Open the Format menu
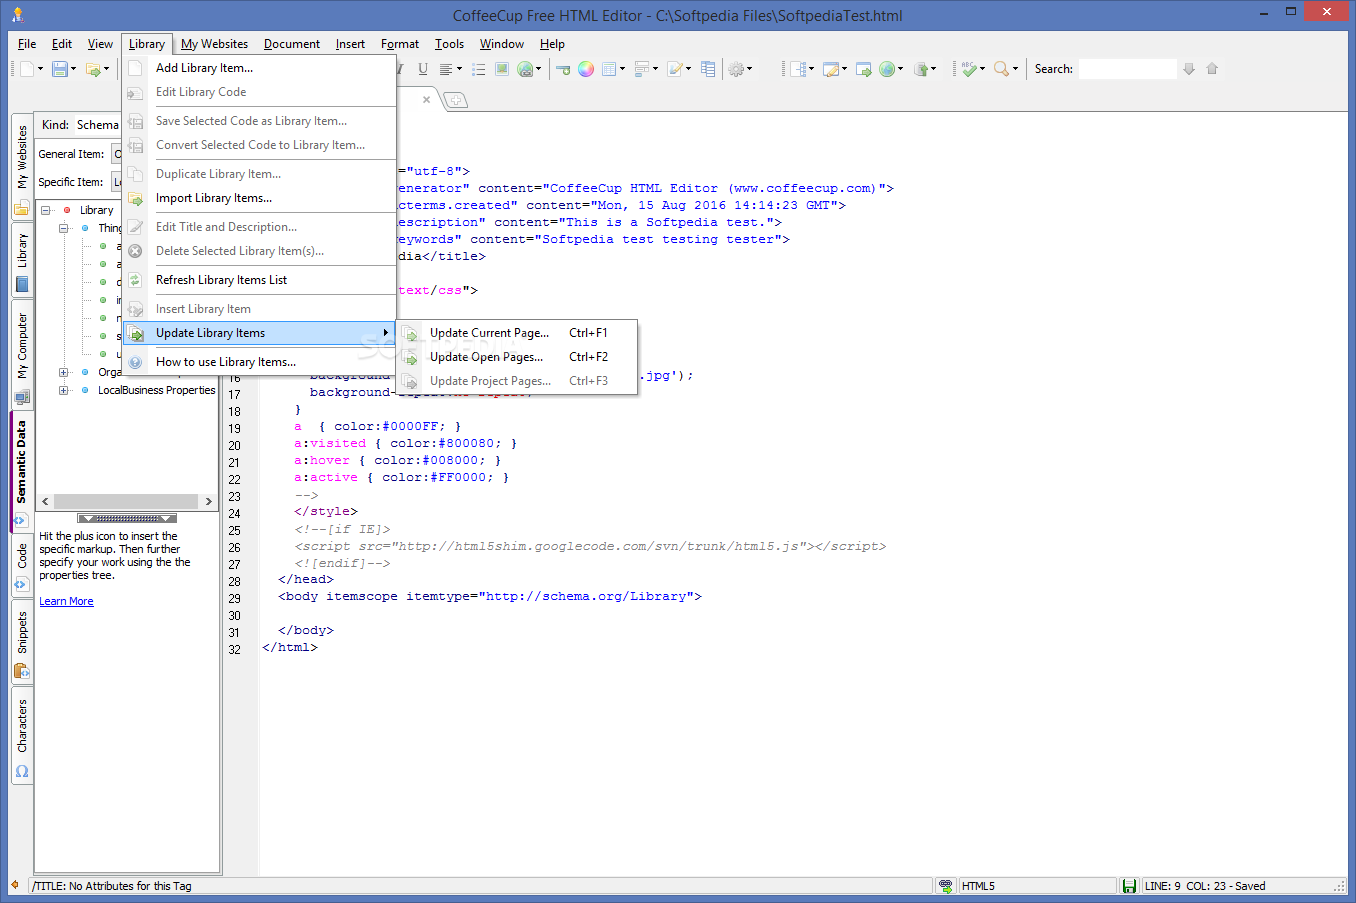 (400, 44)
